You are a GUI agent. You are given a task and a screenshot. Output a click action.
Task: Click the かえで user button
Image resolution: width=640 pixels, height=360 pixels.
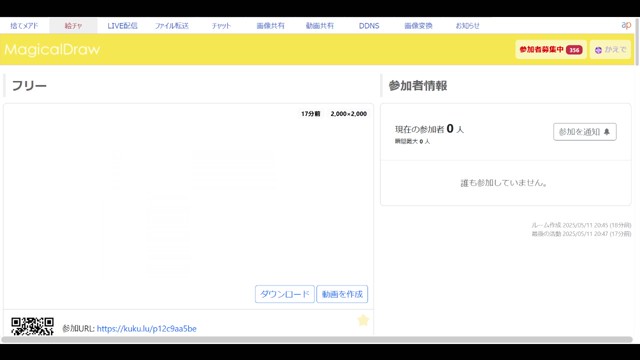(610, 50)
